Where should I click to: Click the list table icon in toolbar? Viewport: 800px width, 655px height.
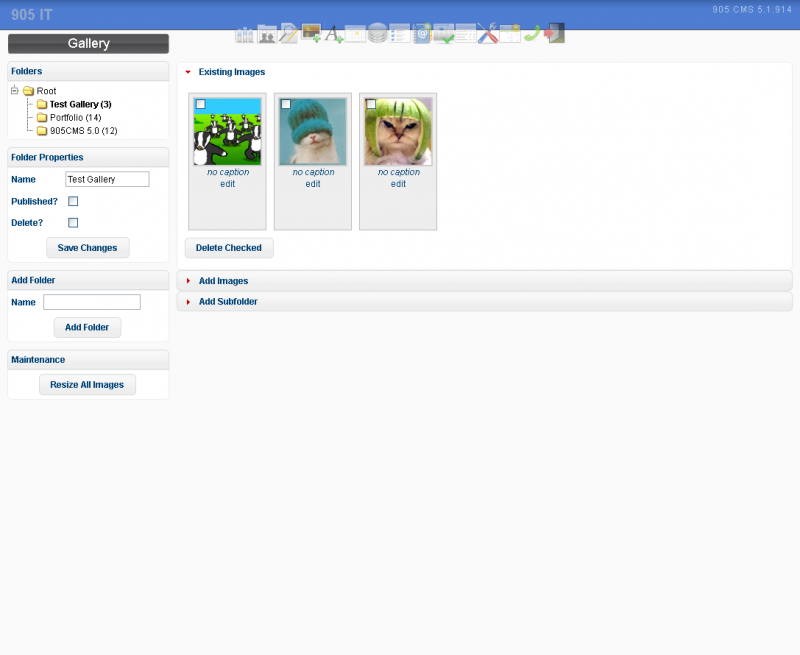[466, 34]
